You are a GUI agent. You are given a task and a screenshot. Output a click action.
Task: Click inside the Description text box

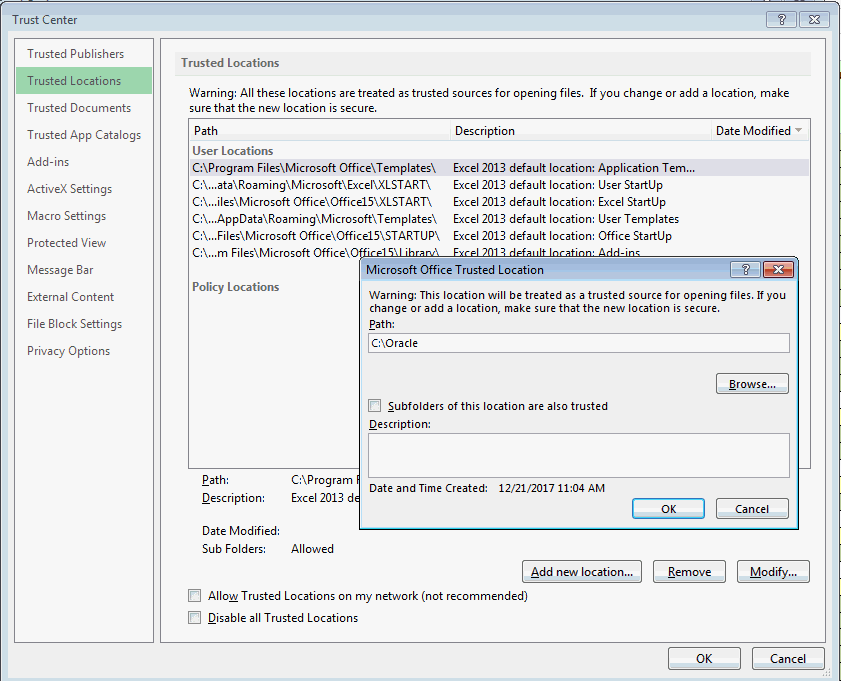coord(579,455)
